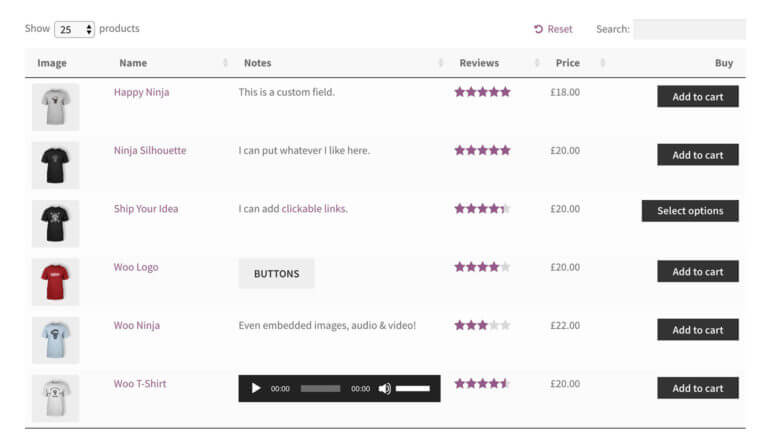Add Happy Ninja to cart
The height and width of the screenshot is (436, 770).
(x=698, y=96)
